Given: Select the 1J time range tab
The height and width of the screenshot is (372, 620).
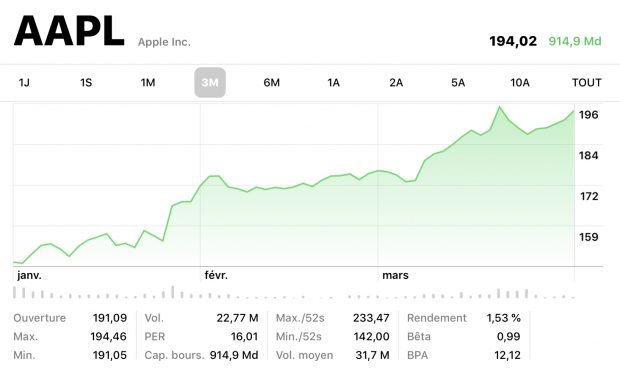Looking at the screenshot, I should 24,83.
